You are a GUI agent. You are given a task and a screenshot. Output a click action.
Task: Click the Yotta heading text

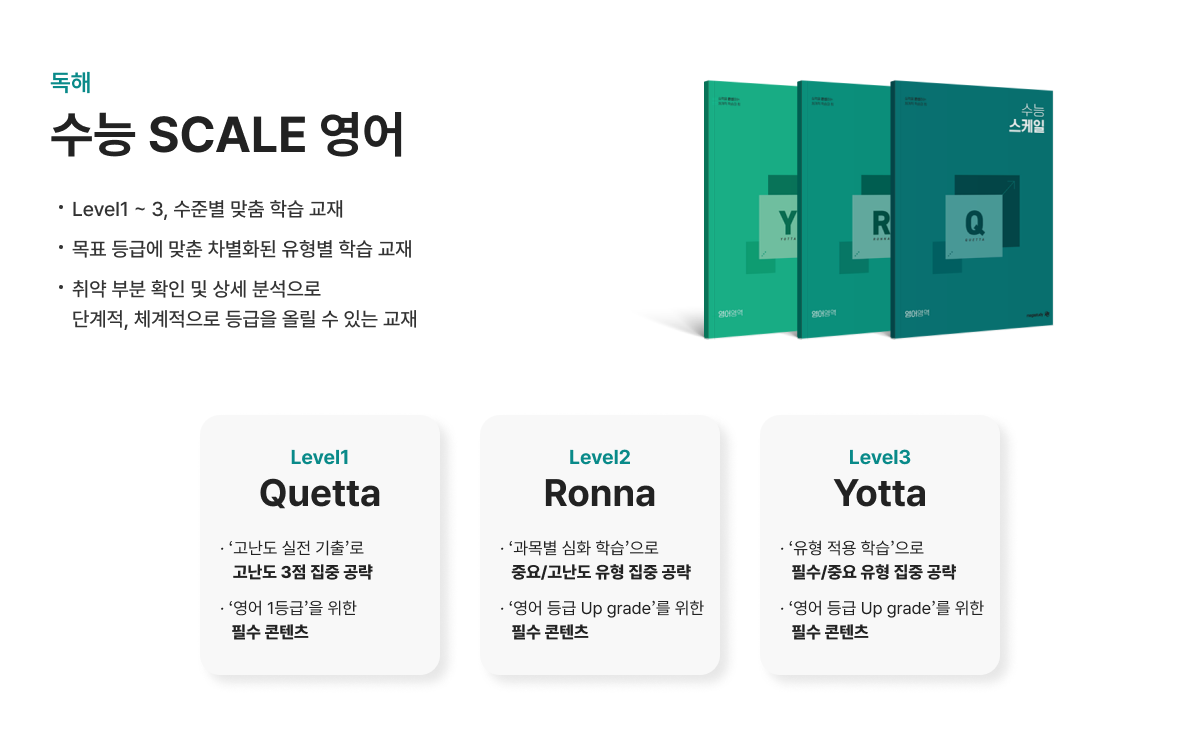click(880, 493)
